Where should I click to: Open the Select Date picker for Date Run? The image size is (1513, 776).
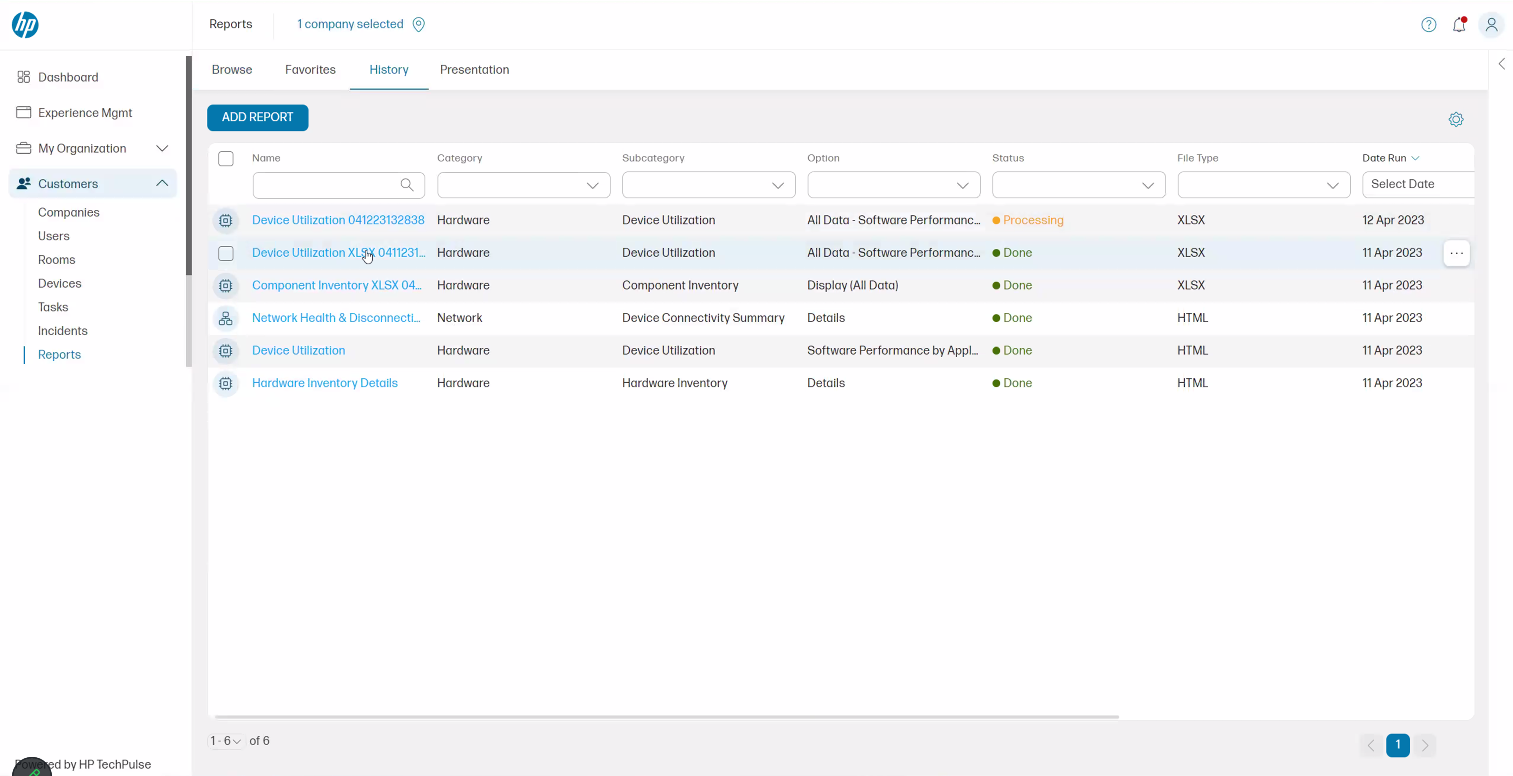(x=1418, y=184)
